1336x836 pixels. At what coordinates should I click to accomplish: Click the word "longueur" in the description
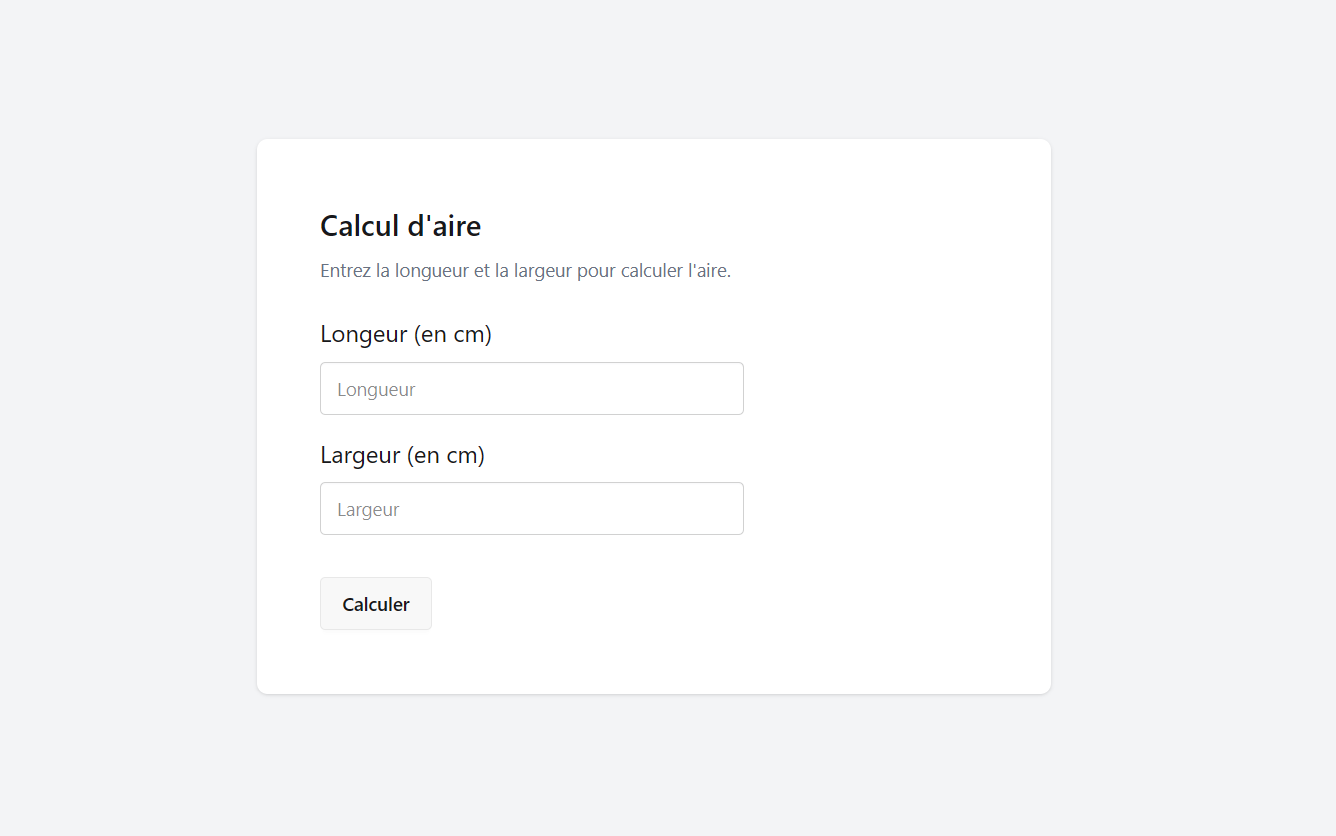pos(432,271)
